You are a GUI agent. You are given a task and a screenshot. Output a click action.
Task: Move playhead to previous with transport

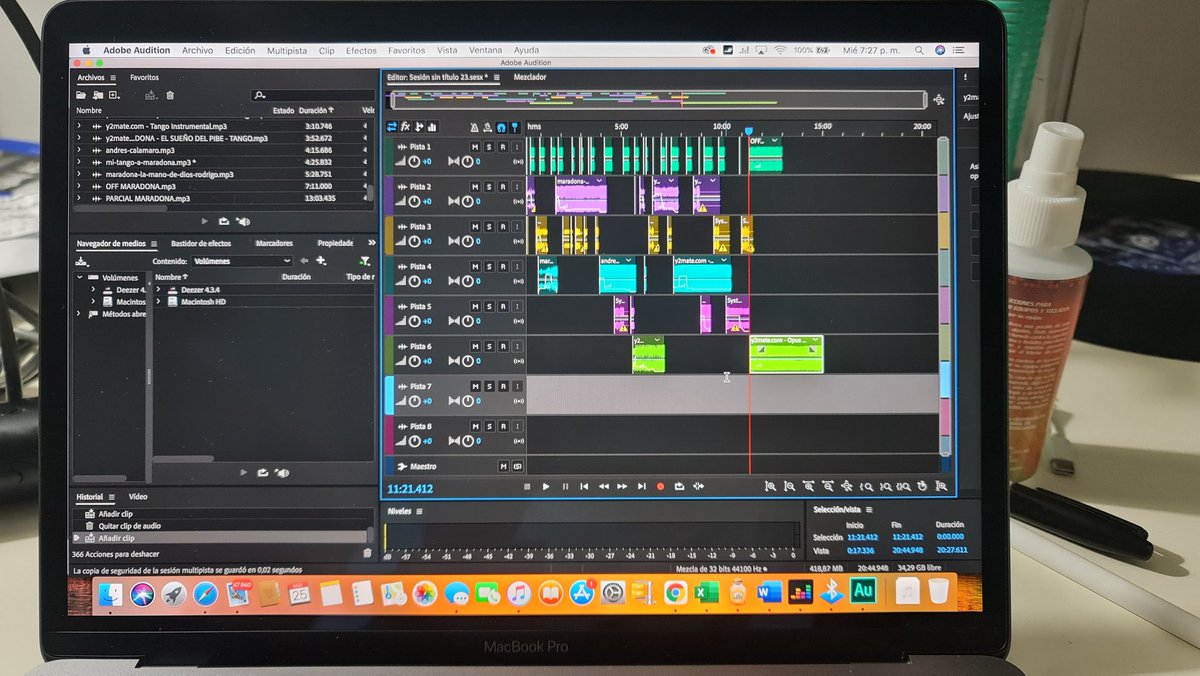pos(584,486)
